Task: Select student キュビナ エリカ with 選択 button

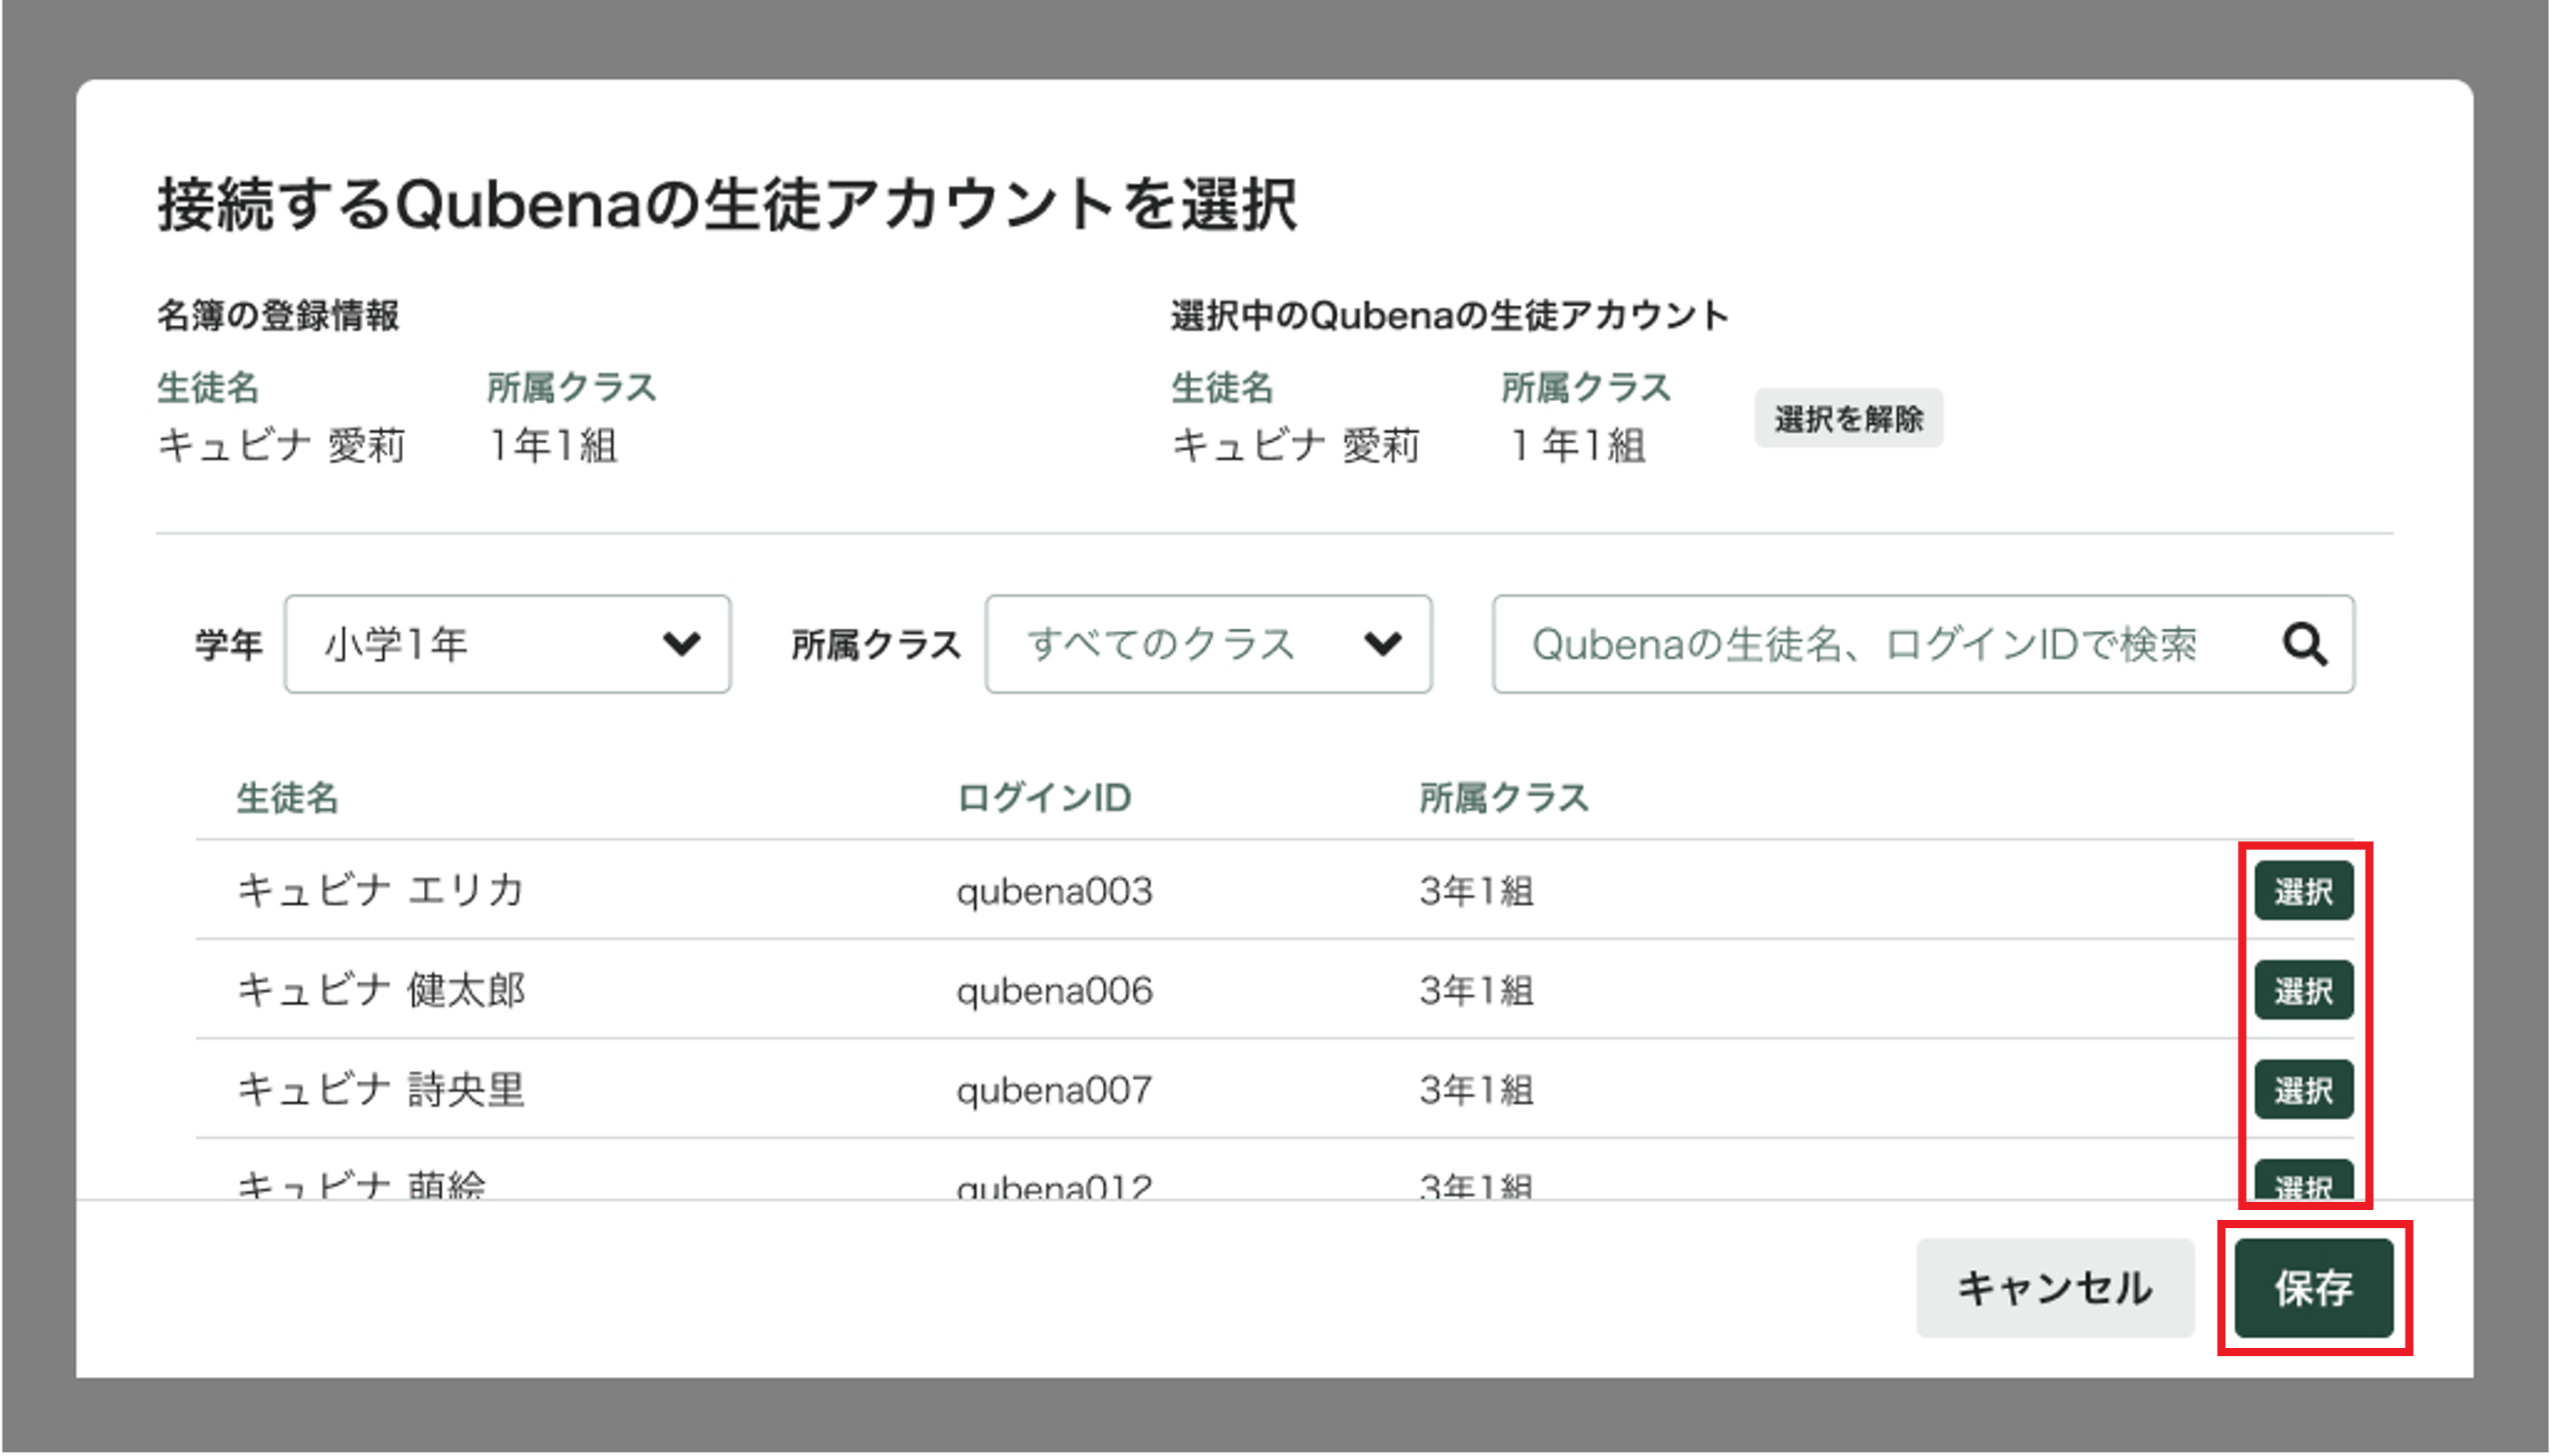Action: [2303, 890]
